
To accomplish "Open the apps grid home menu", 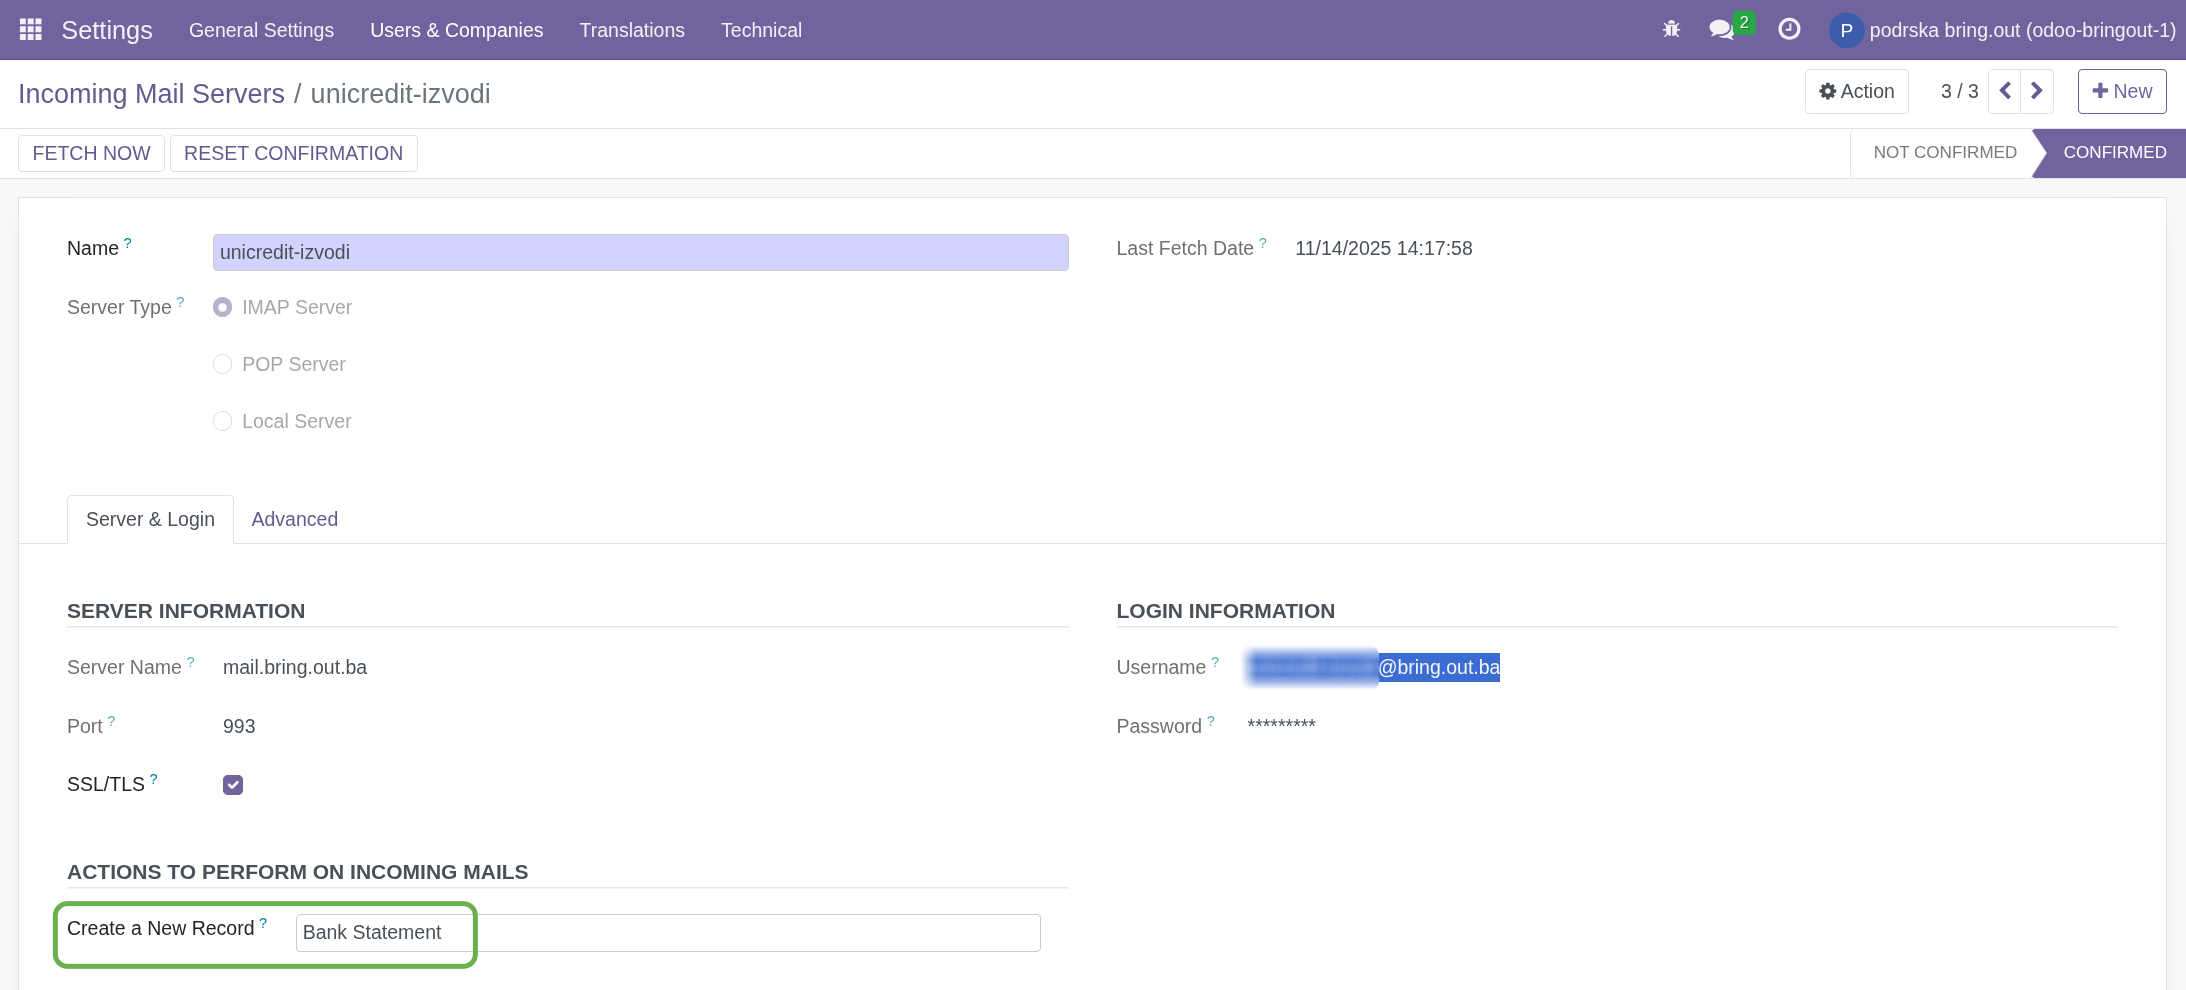I will (30, 30).
